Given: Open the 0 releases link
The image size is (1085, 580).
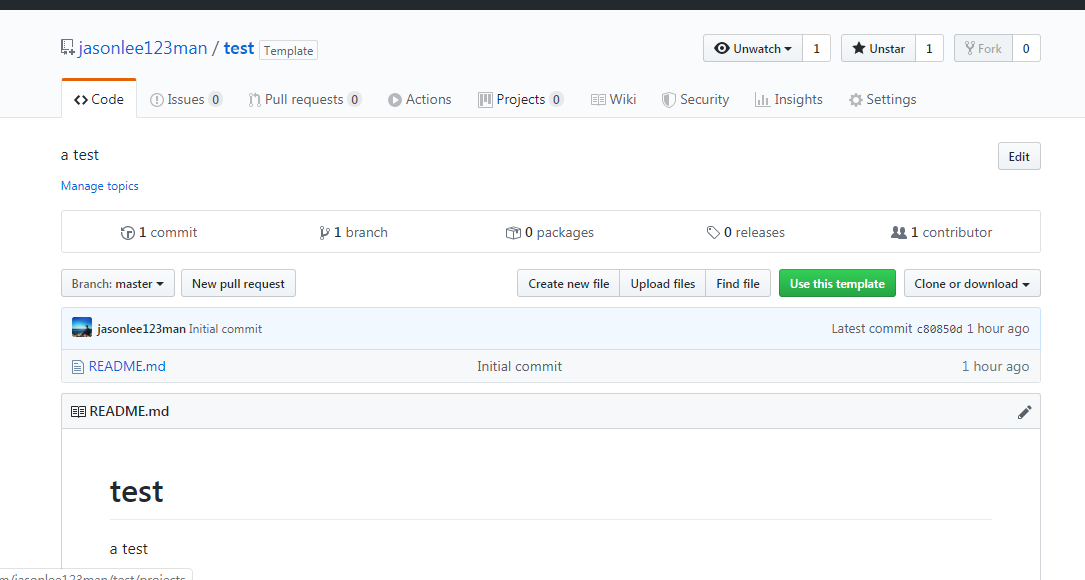Looking at the screenshot, I should [x=746, y=233].
